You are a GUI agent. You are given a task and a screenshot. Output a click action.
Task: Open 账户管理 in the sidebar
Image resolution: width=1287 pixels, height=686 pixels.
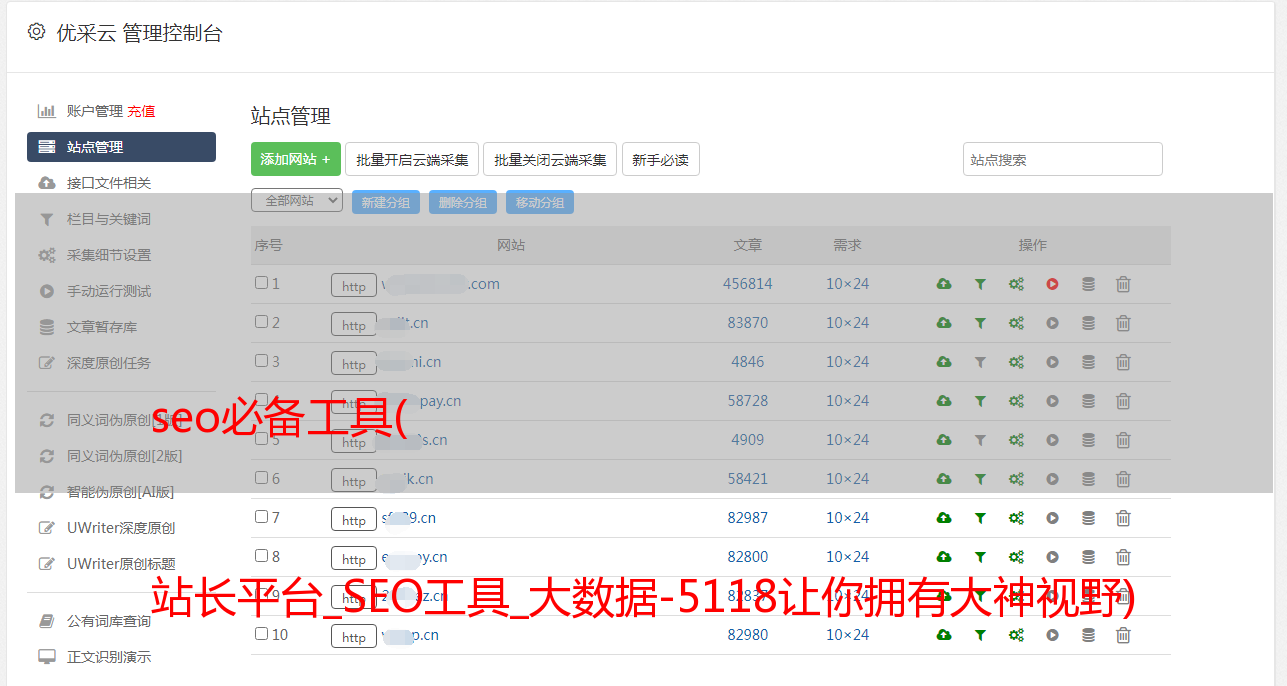(x=95, y=111)
